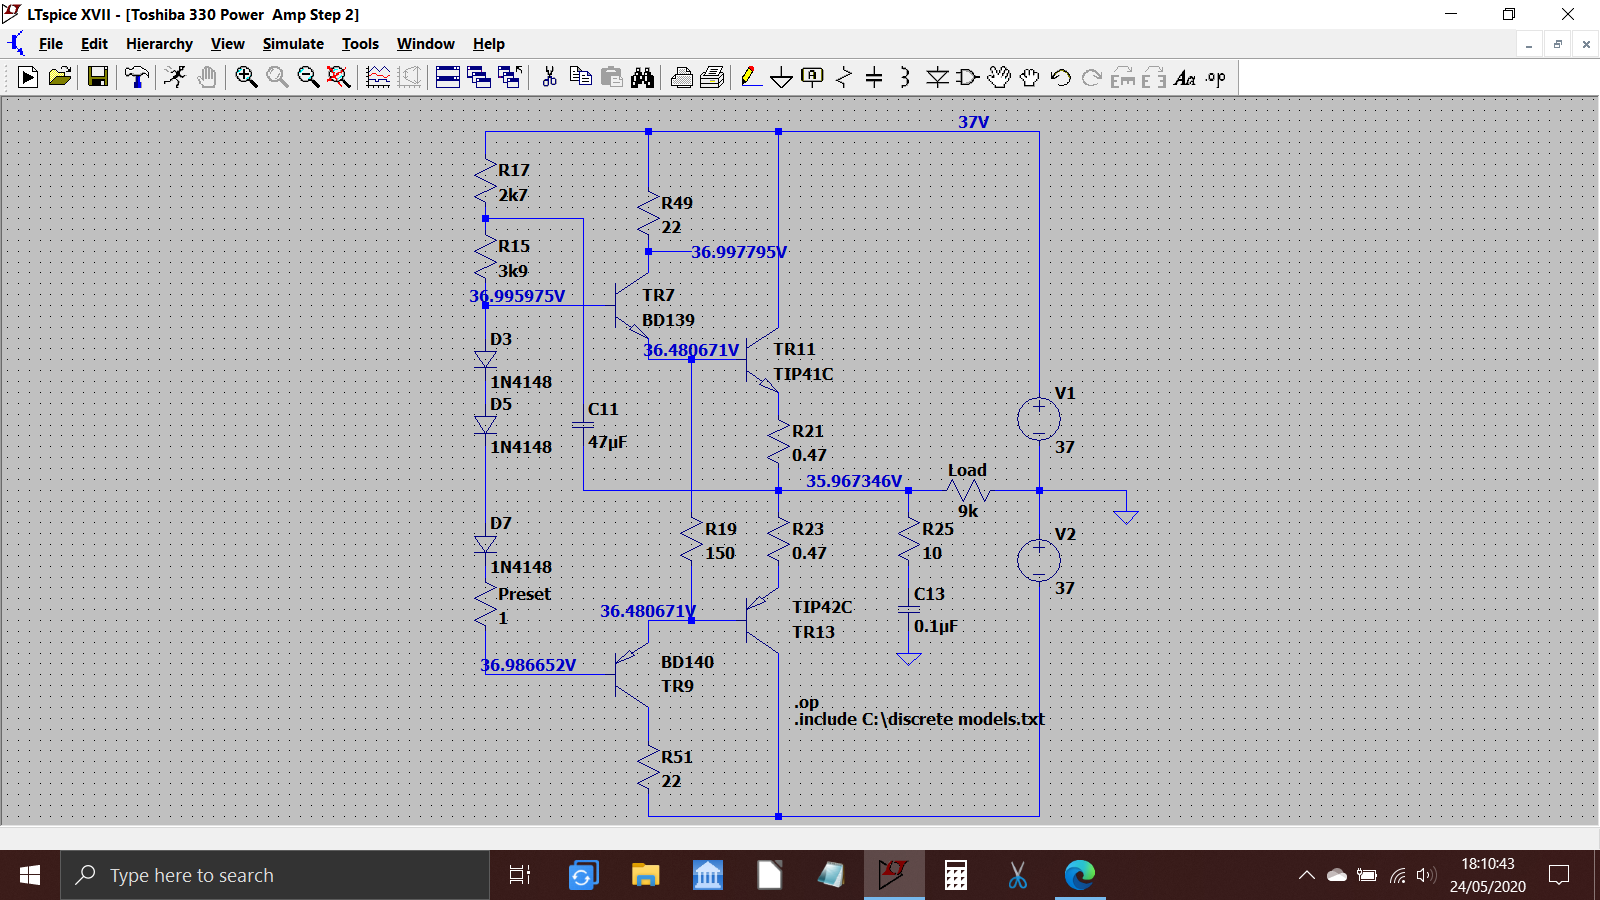
Task: Click the 36.997795V voltage readout
Action: [739, 252]
